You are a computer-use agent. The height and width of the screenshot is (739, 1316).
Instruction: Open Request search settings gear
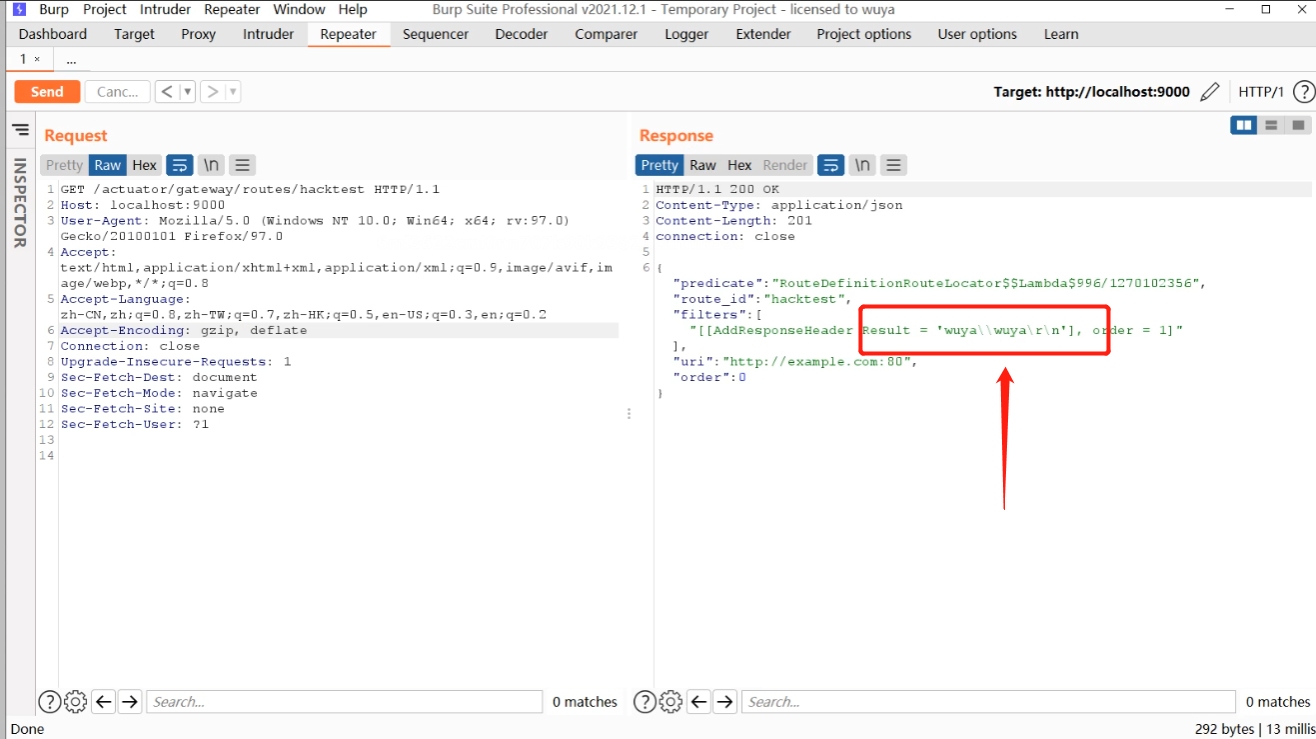click(75, 702)
